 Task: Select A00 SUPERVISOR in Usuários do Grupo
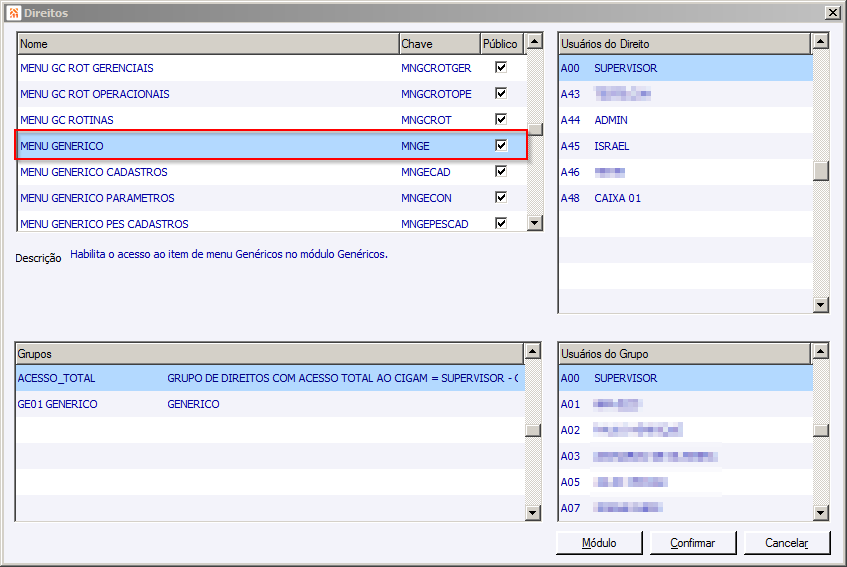point(686,378)
